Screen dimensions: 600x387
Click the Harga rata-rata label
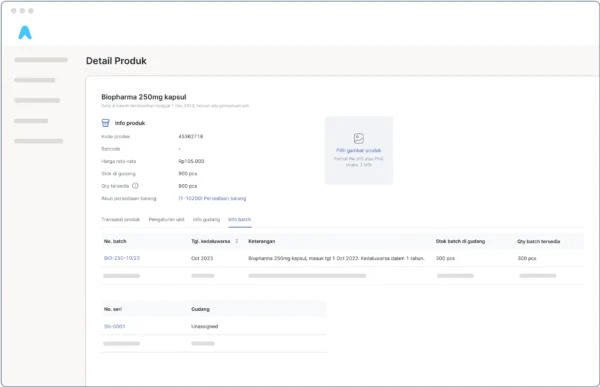pyautogui.click(x=119, y=161)
